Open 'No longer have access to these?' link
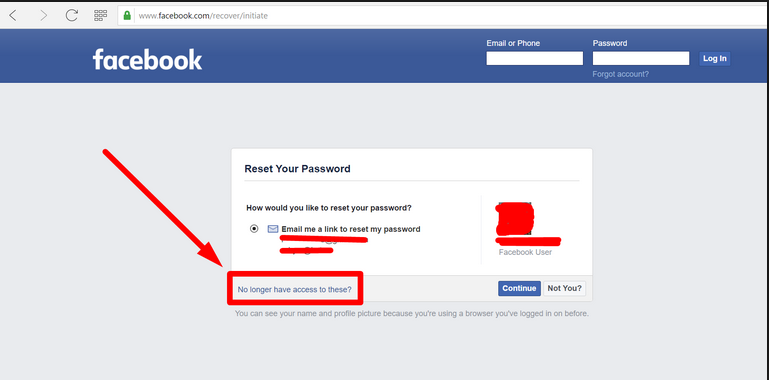This screenshot has width=769, height=380. point(295,289)
